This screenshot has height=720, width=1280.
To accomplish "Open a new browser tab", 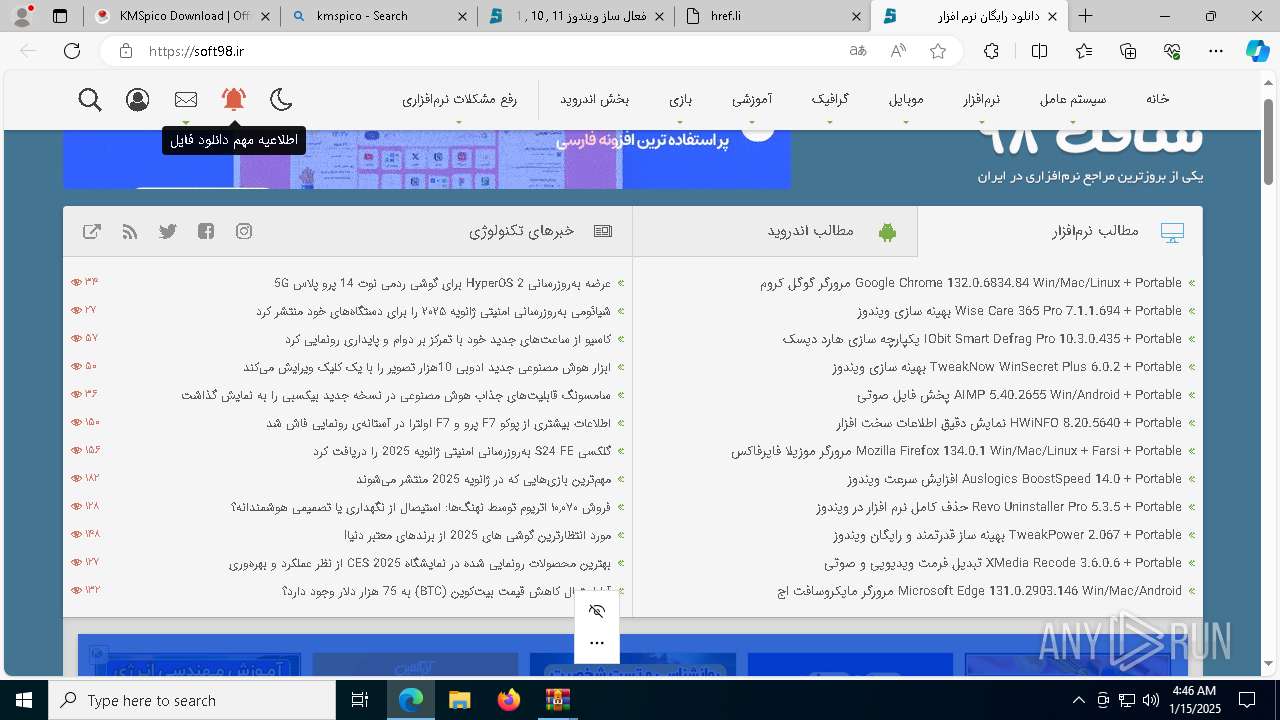I will 1085,16.
